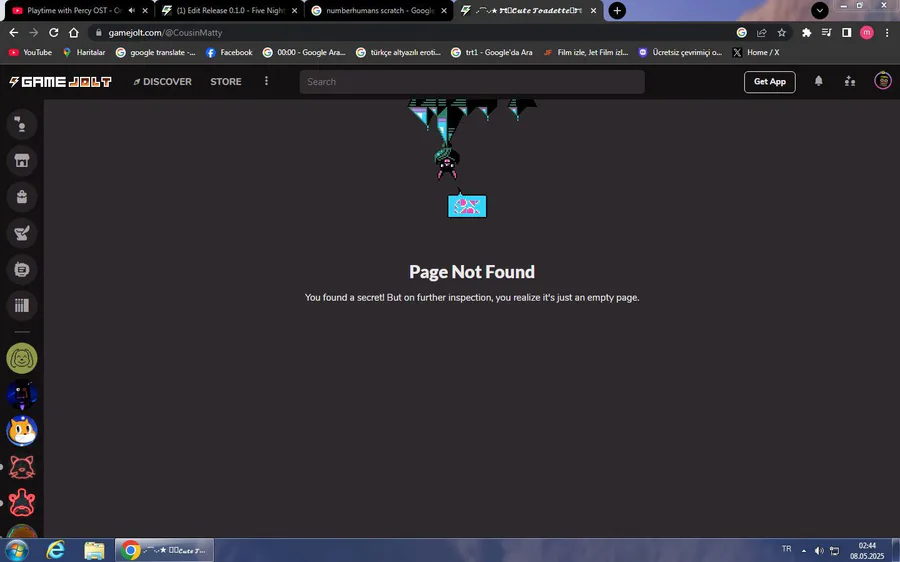Open the Extensions puzzle icon
900x562 pixels.
click(806, 33)
